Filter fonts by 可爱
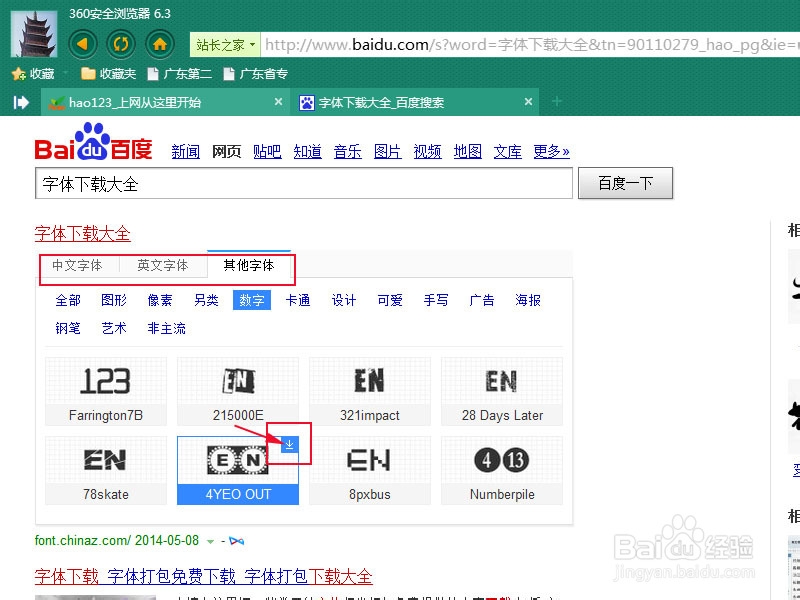The image size is (800, 600). point(390,300)
